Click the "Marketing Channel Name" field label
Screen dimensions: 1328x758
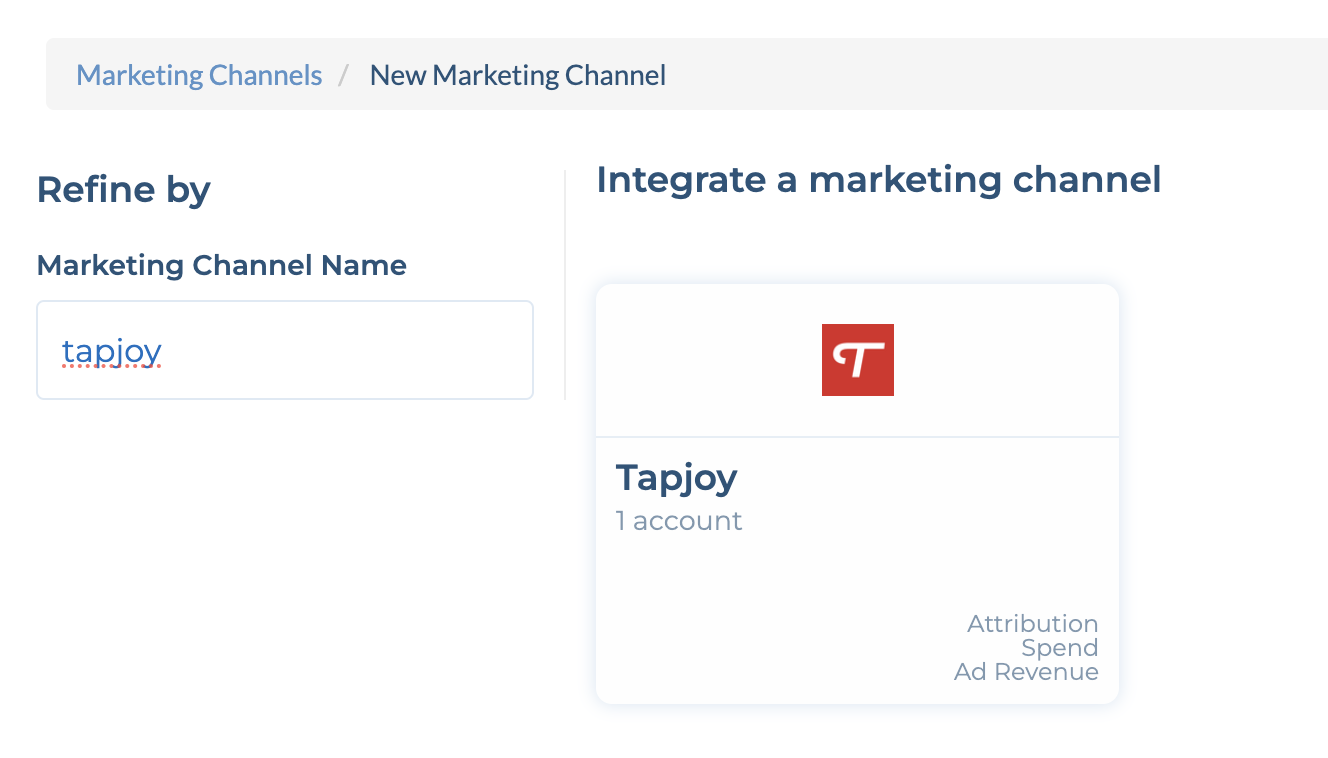point(222,266)
